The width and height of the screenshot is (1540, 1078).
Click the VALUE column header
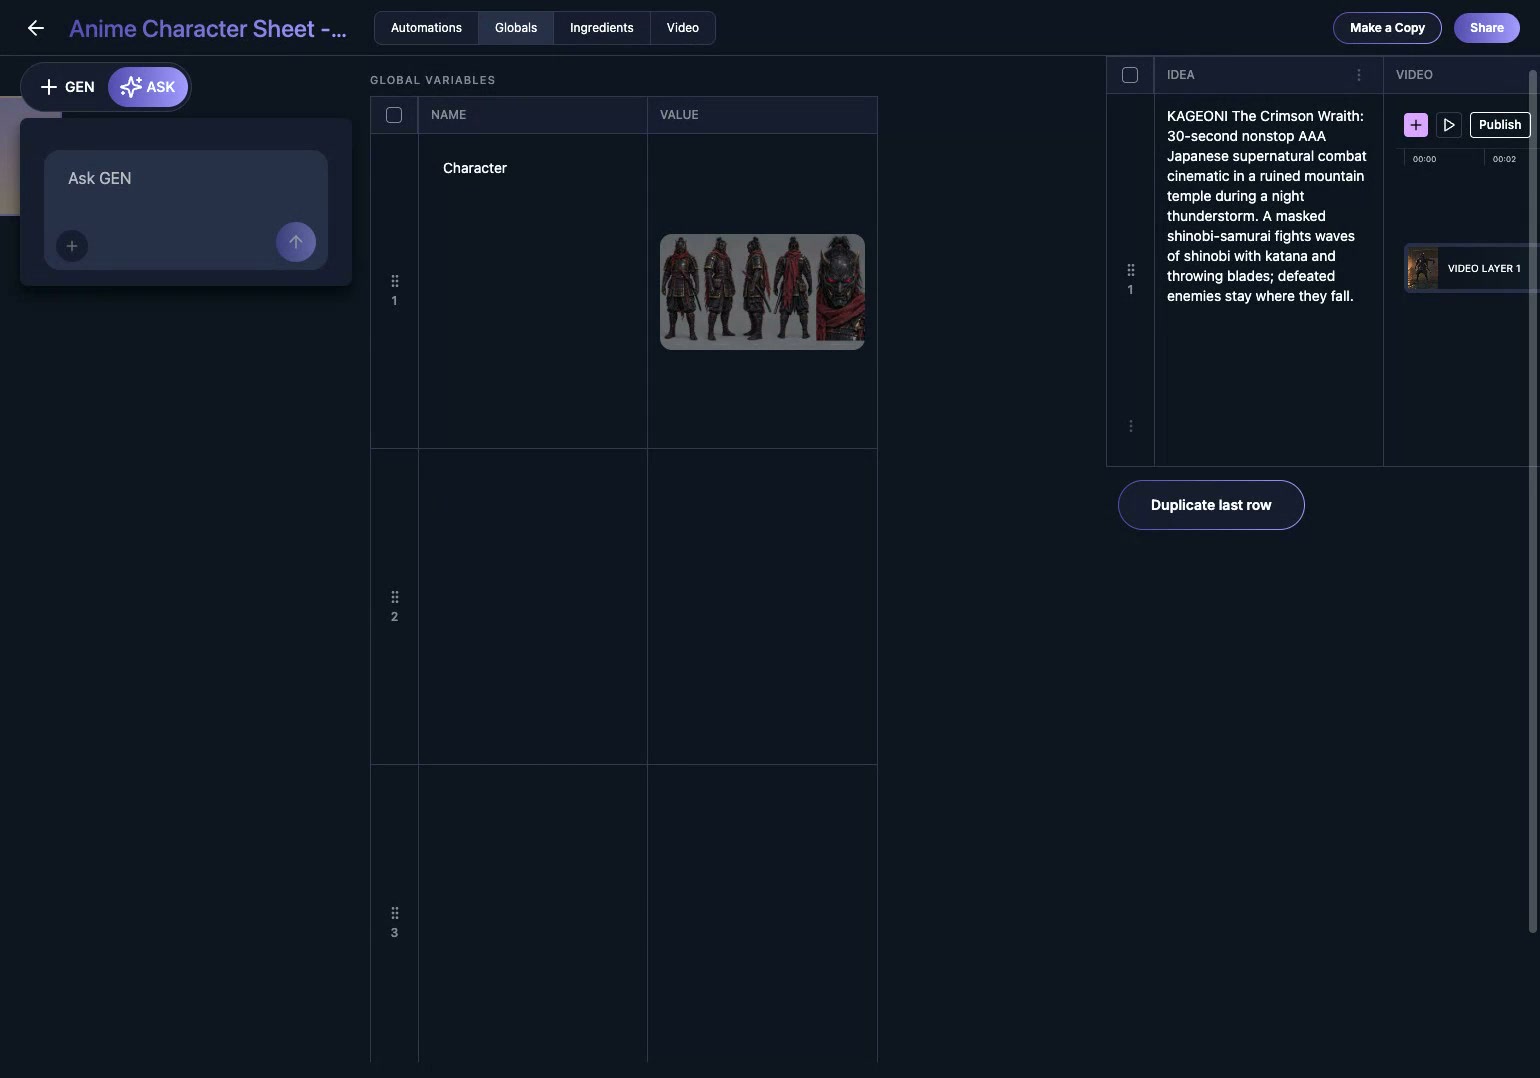[762, 115]
